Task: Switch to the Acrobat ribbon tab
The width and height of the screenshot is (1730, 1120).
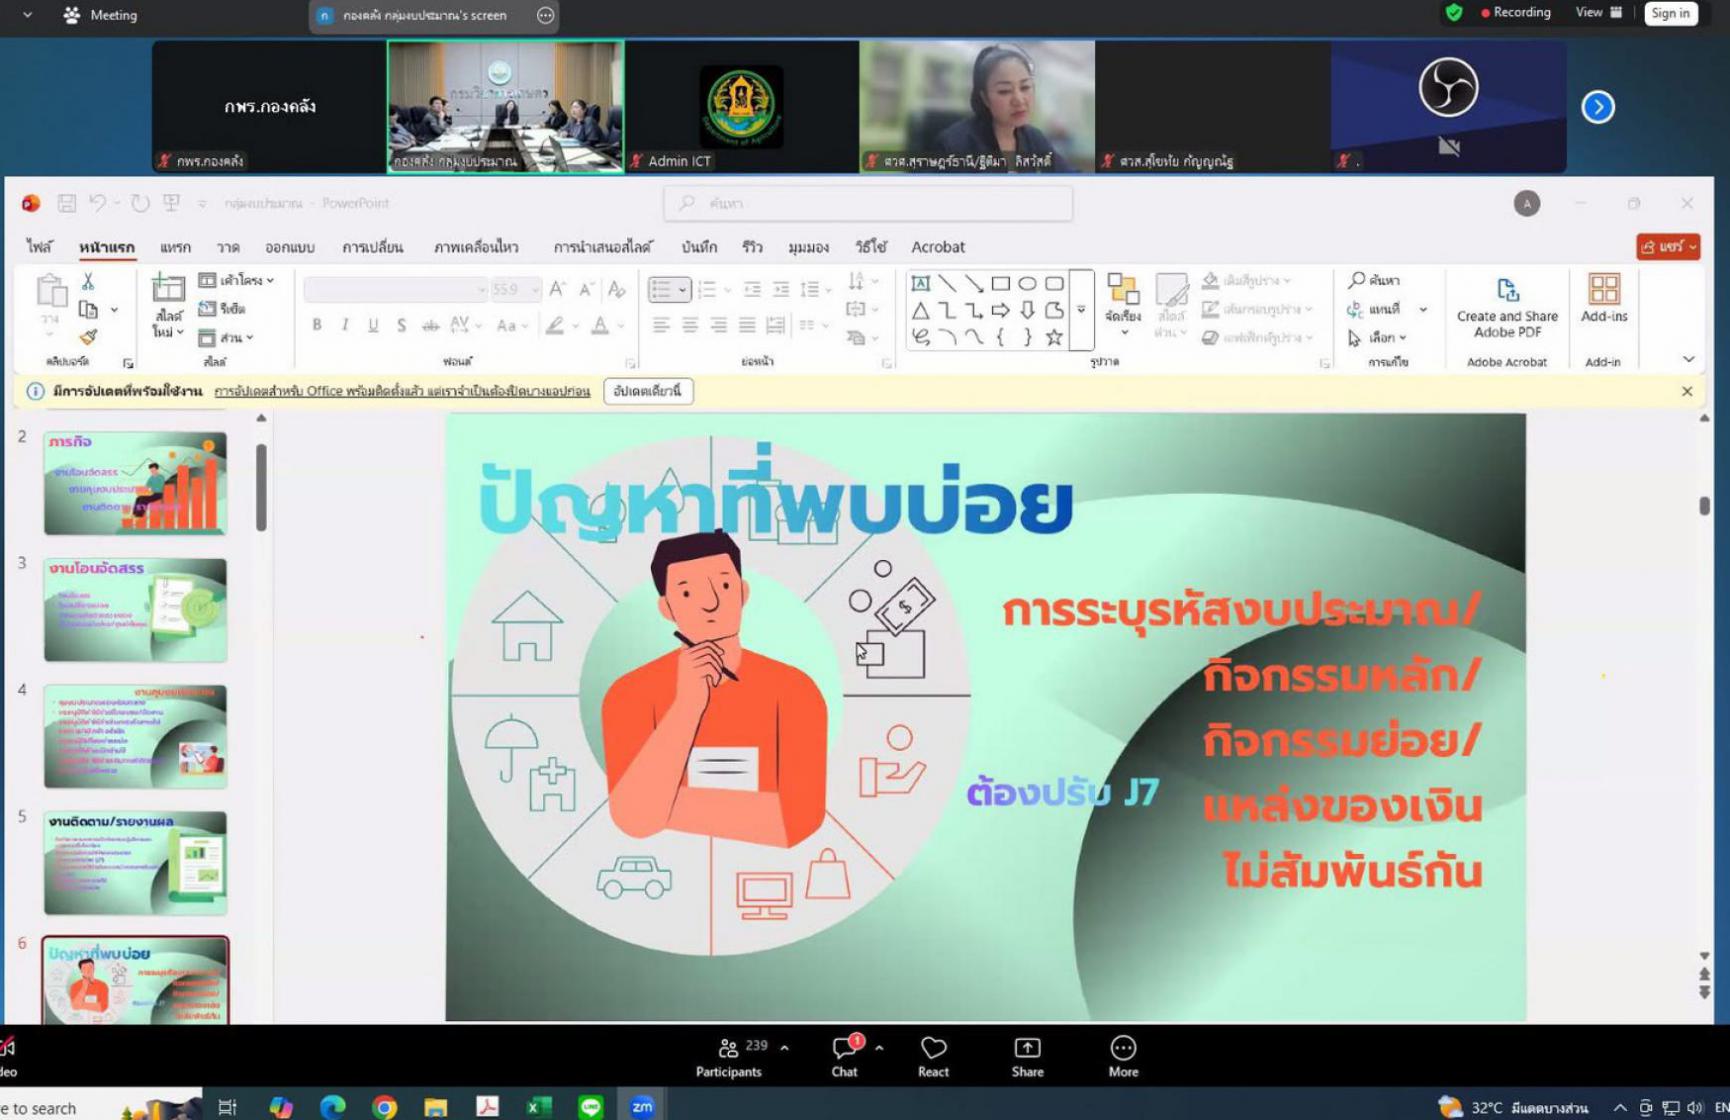Action: 937,247
